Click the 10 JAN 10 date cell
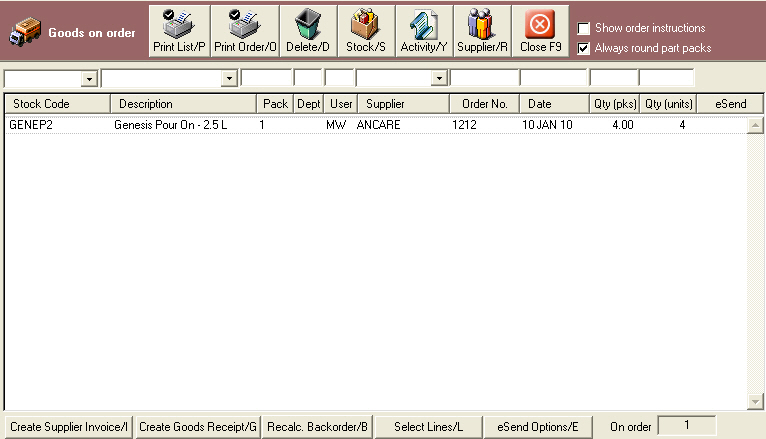Viewport: 766px width, 439px height. click(547, 125)
